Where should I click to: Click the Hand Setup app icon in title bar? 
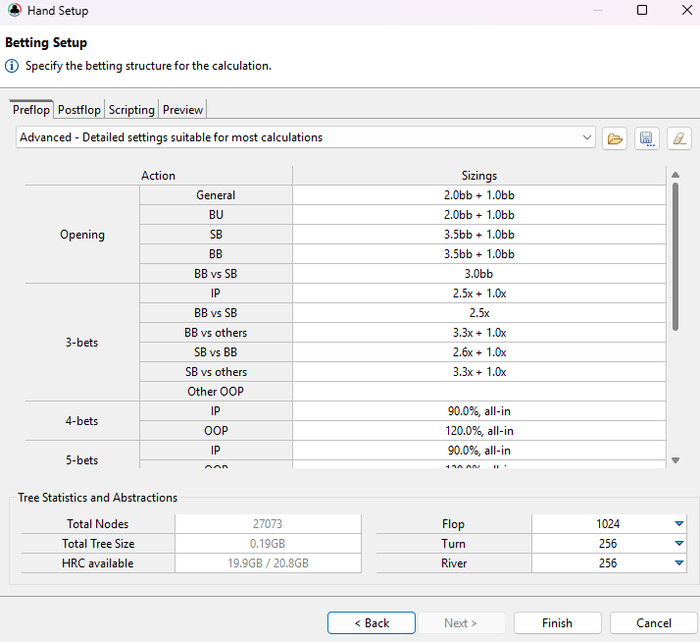[x=14, y=10]
